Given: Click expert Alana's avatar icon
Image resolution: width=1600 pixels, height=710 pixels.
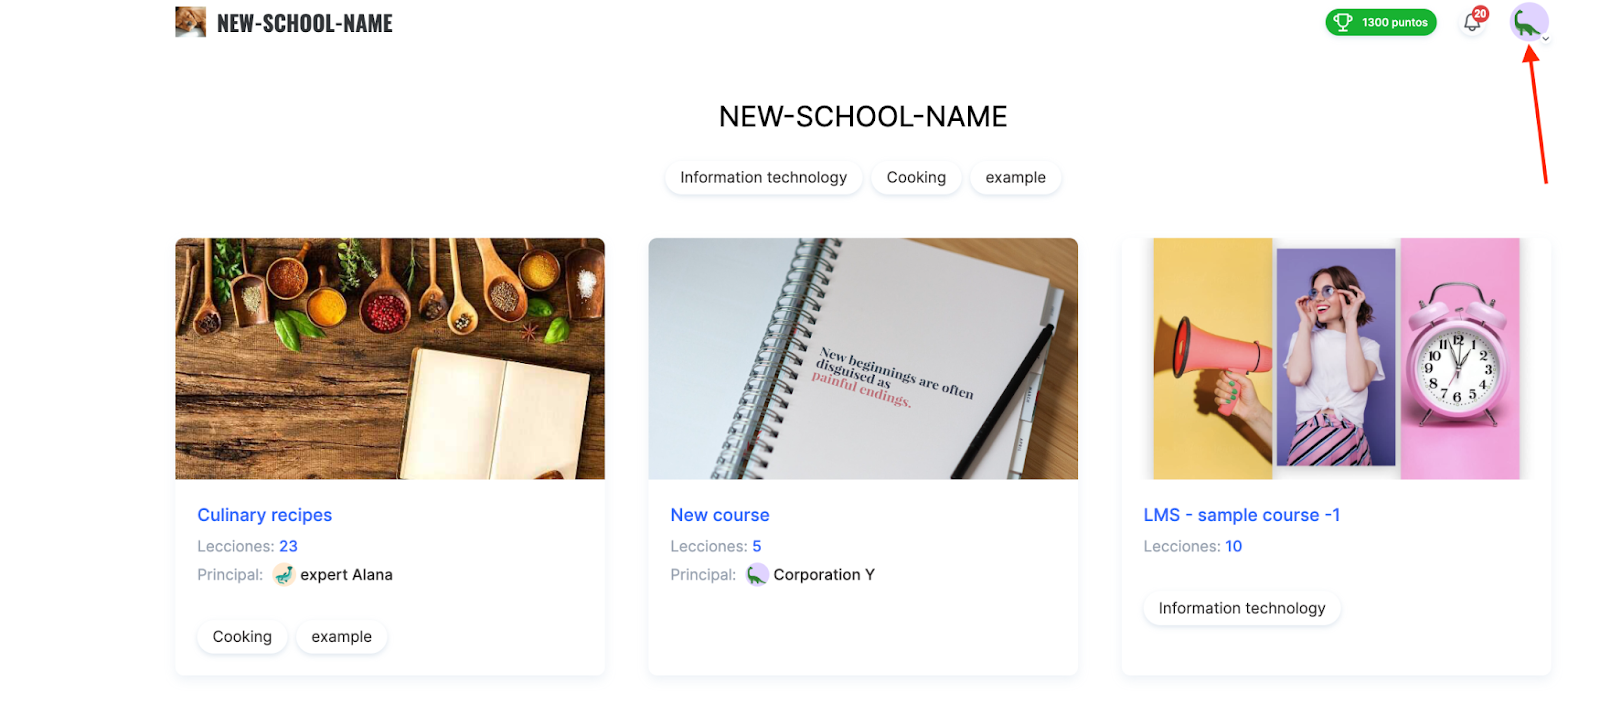Looking at the screenshot, I should 284,575.
